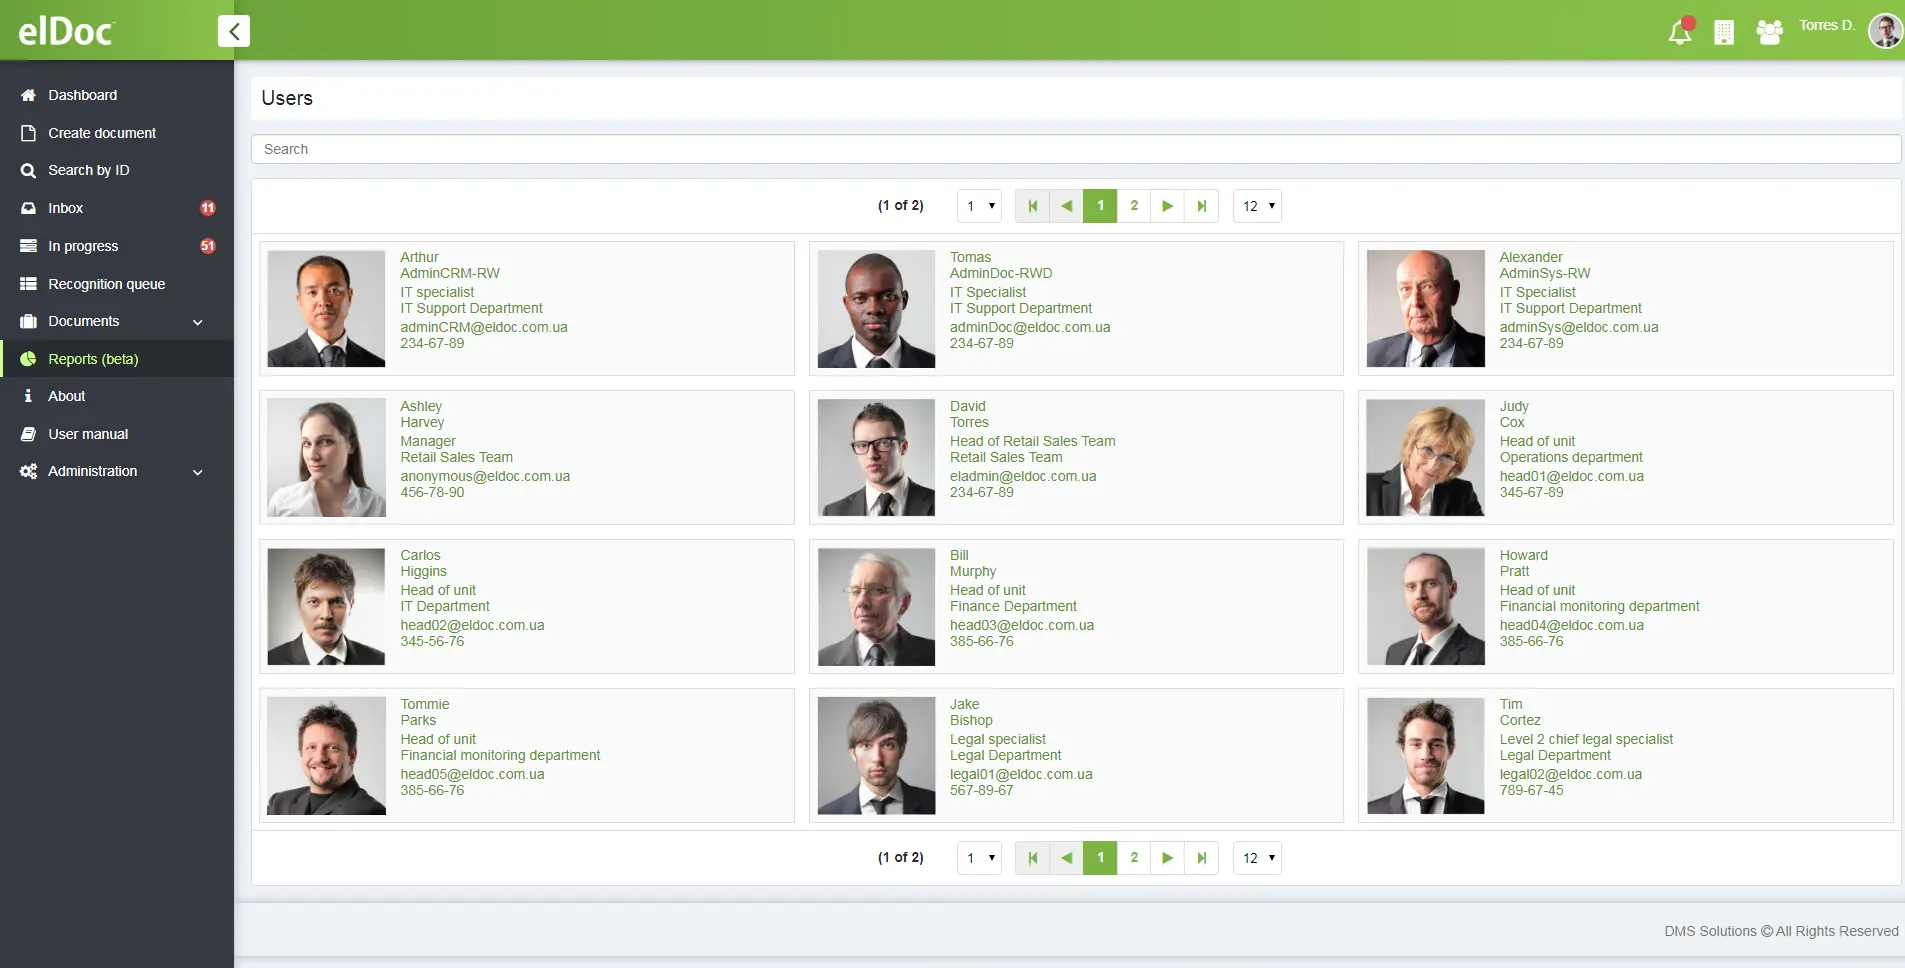Click In progress count badge 51
The width and height of the screenshot is (1905, 968).
(208, 246)
